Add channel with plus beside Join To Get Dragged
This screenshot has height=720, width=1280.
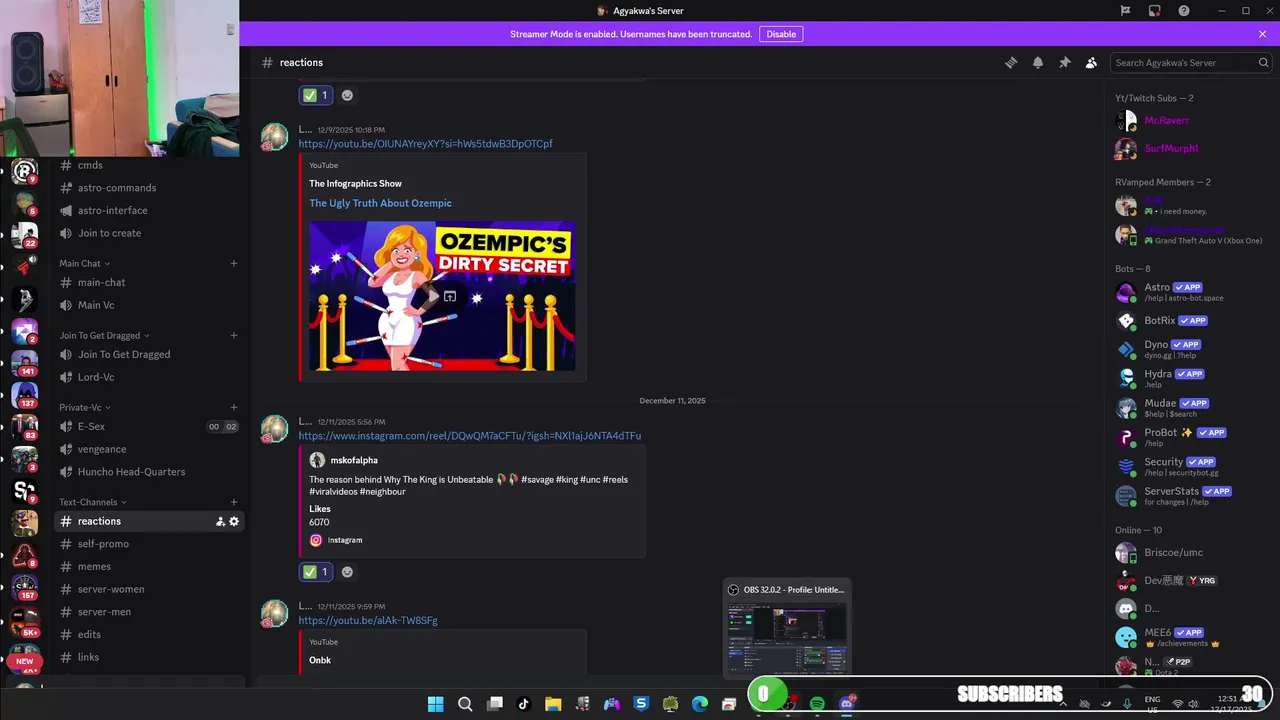pyautogui.click(x=234, y=335)
